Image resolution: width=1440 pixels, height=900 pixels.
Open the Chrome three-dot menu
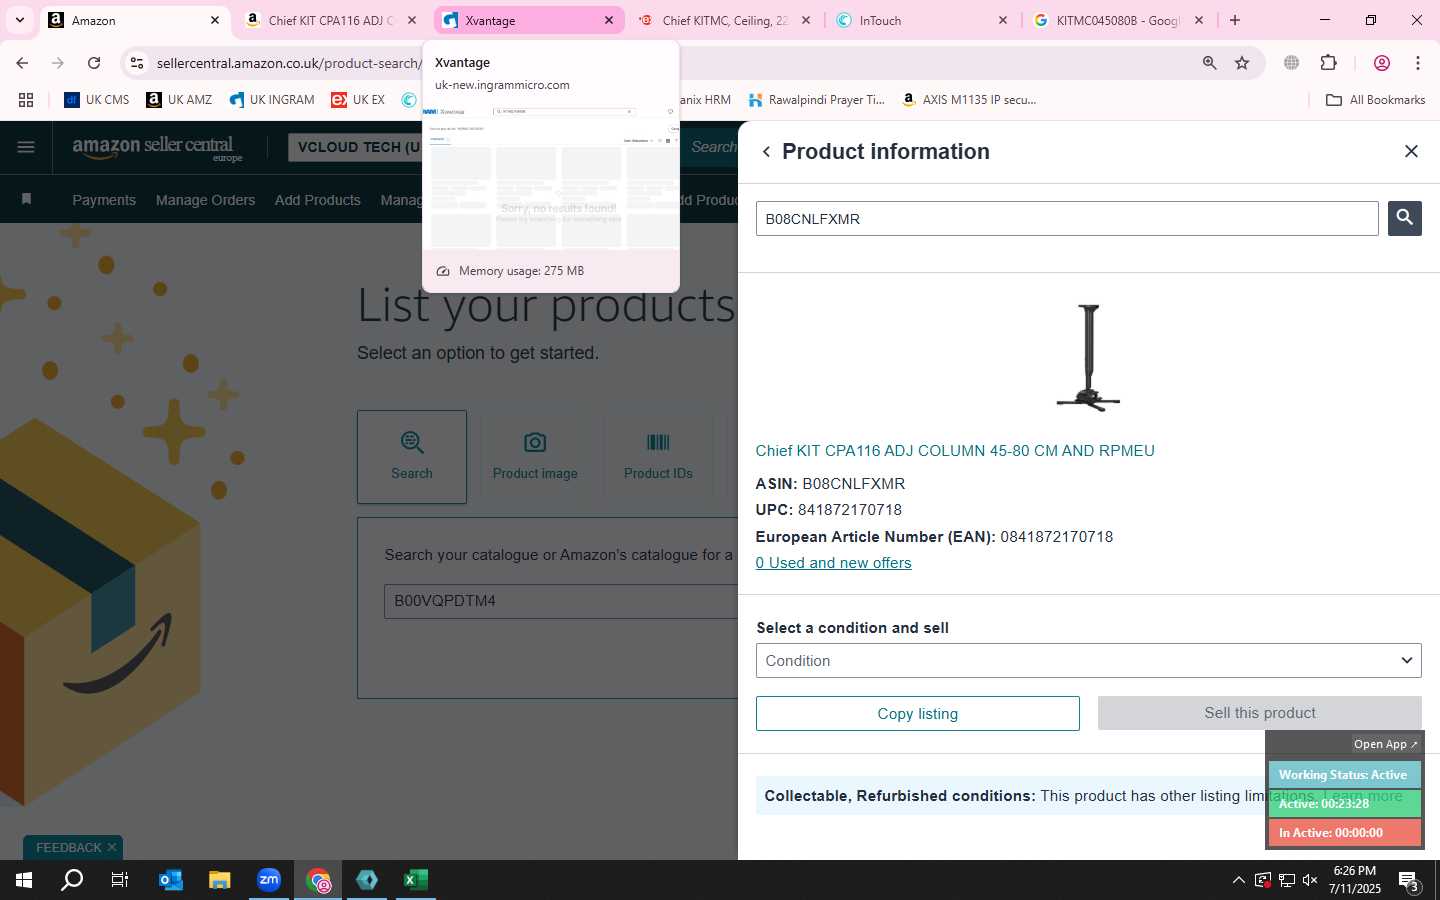(1418, 63)
